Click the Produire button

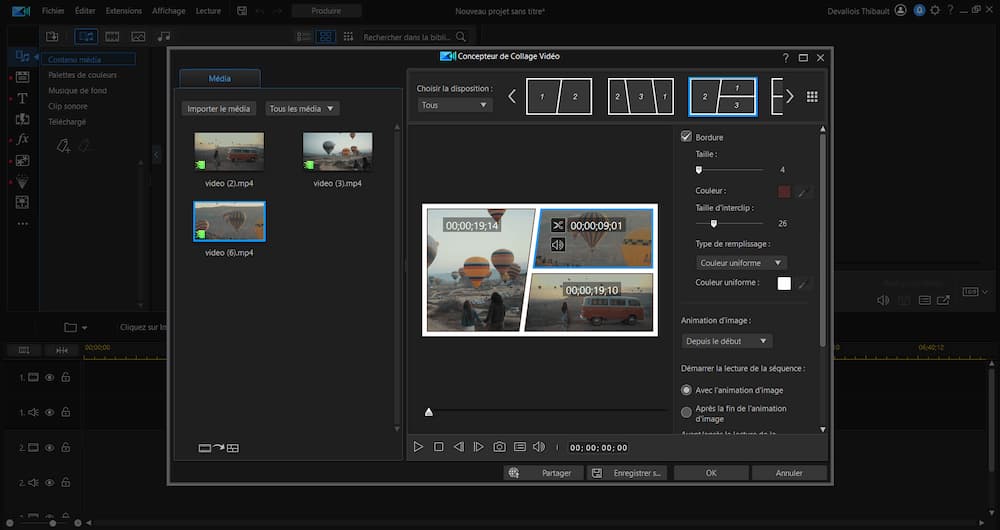(327, 11)
